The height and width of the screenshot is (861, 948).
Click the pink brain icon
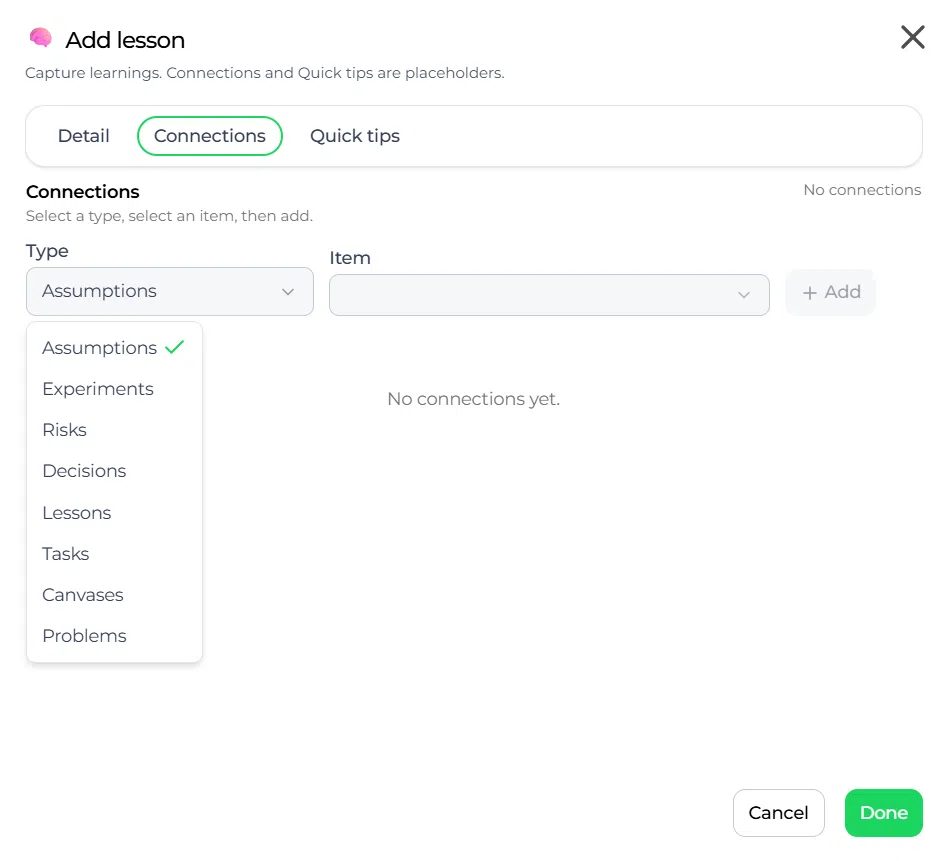click(x=41, y=38)
